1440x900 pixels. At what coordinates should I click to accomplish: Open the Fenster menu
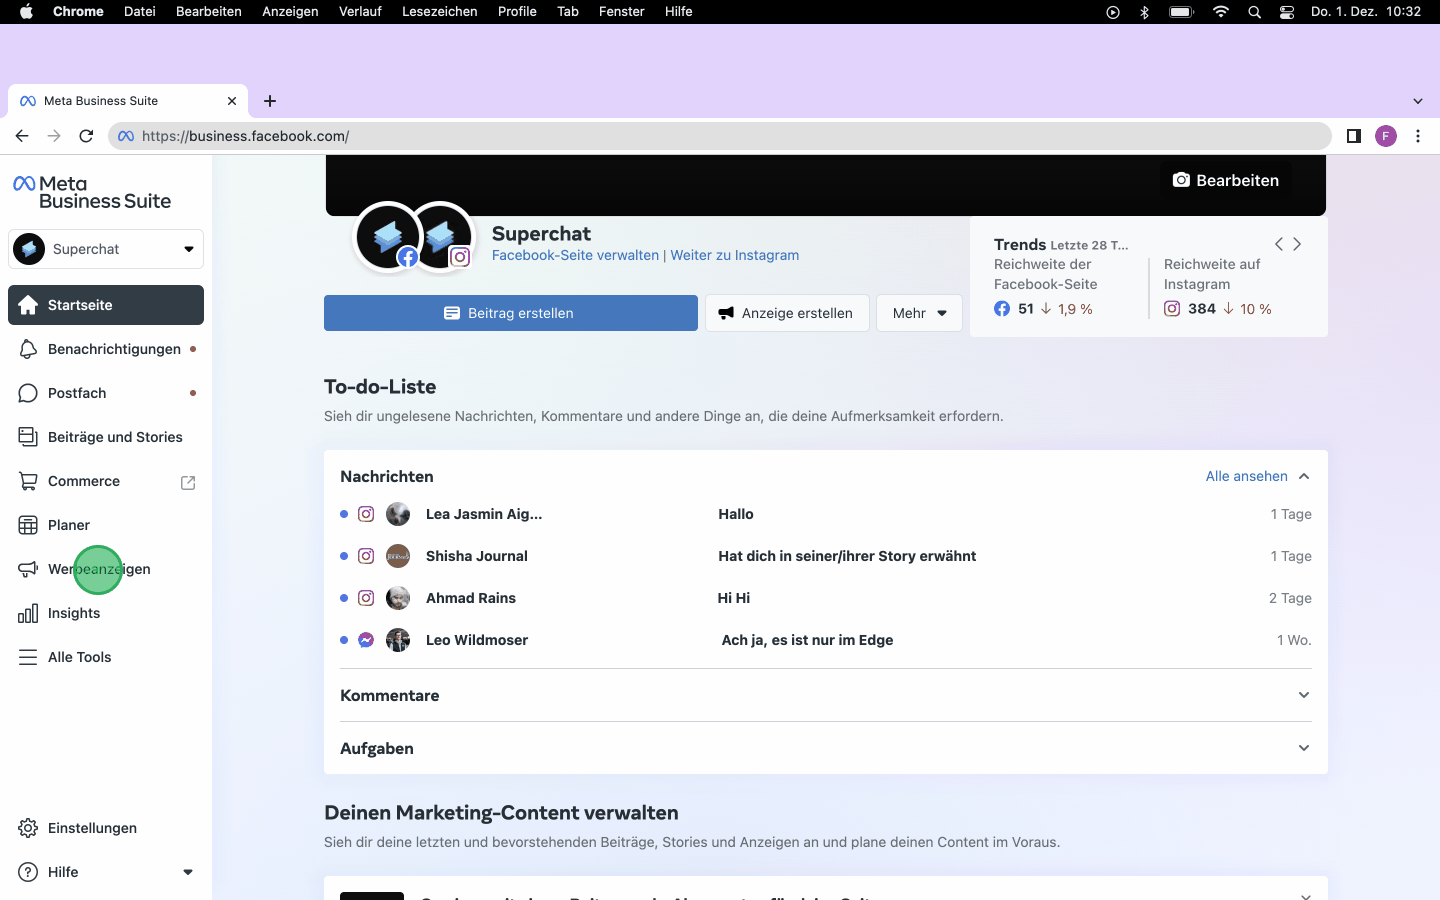pos(622,12)
